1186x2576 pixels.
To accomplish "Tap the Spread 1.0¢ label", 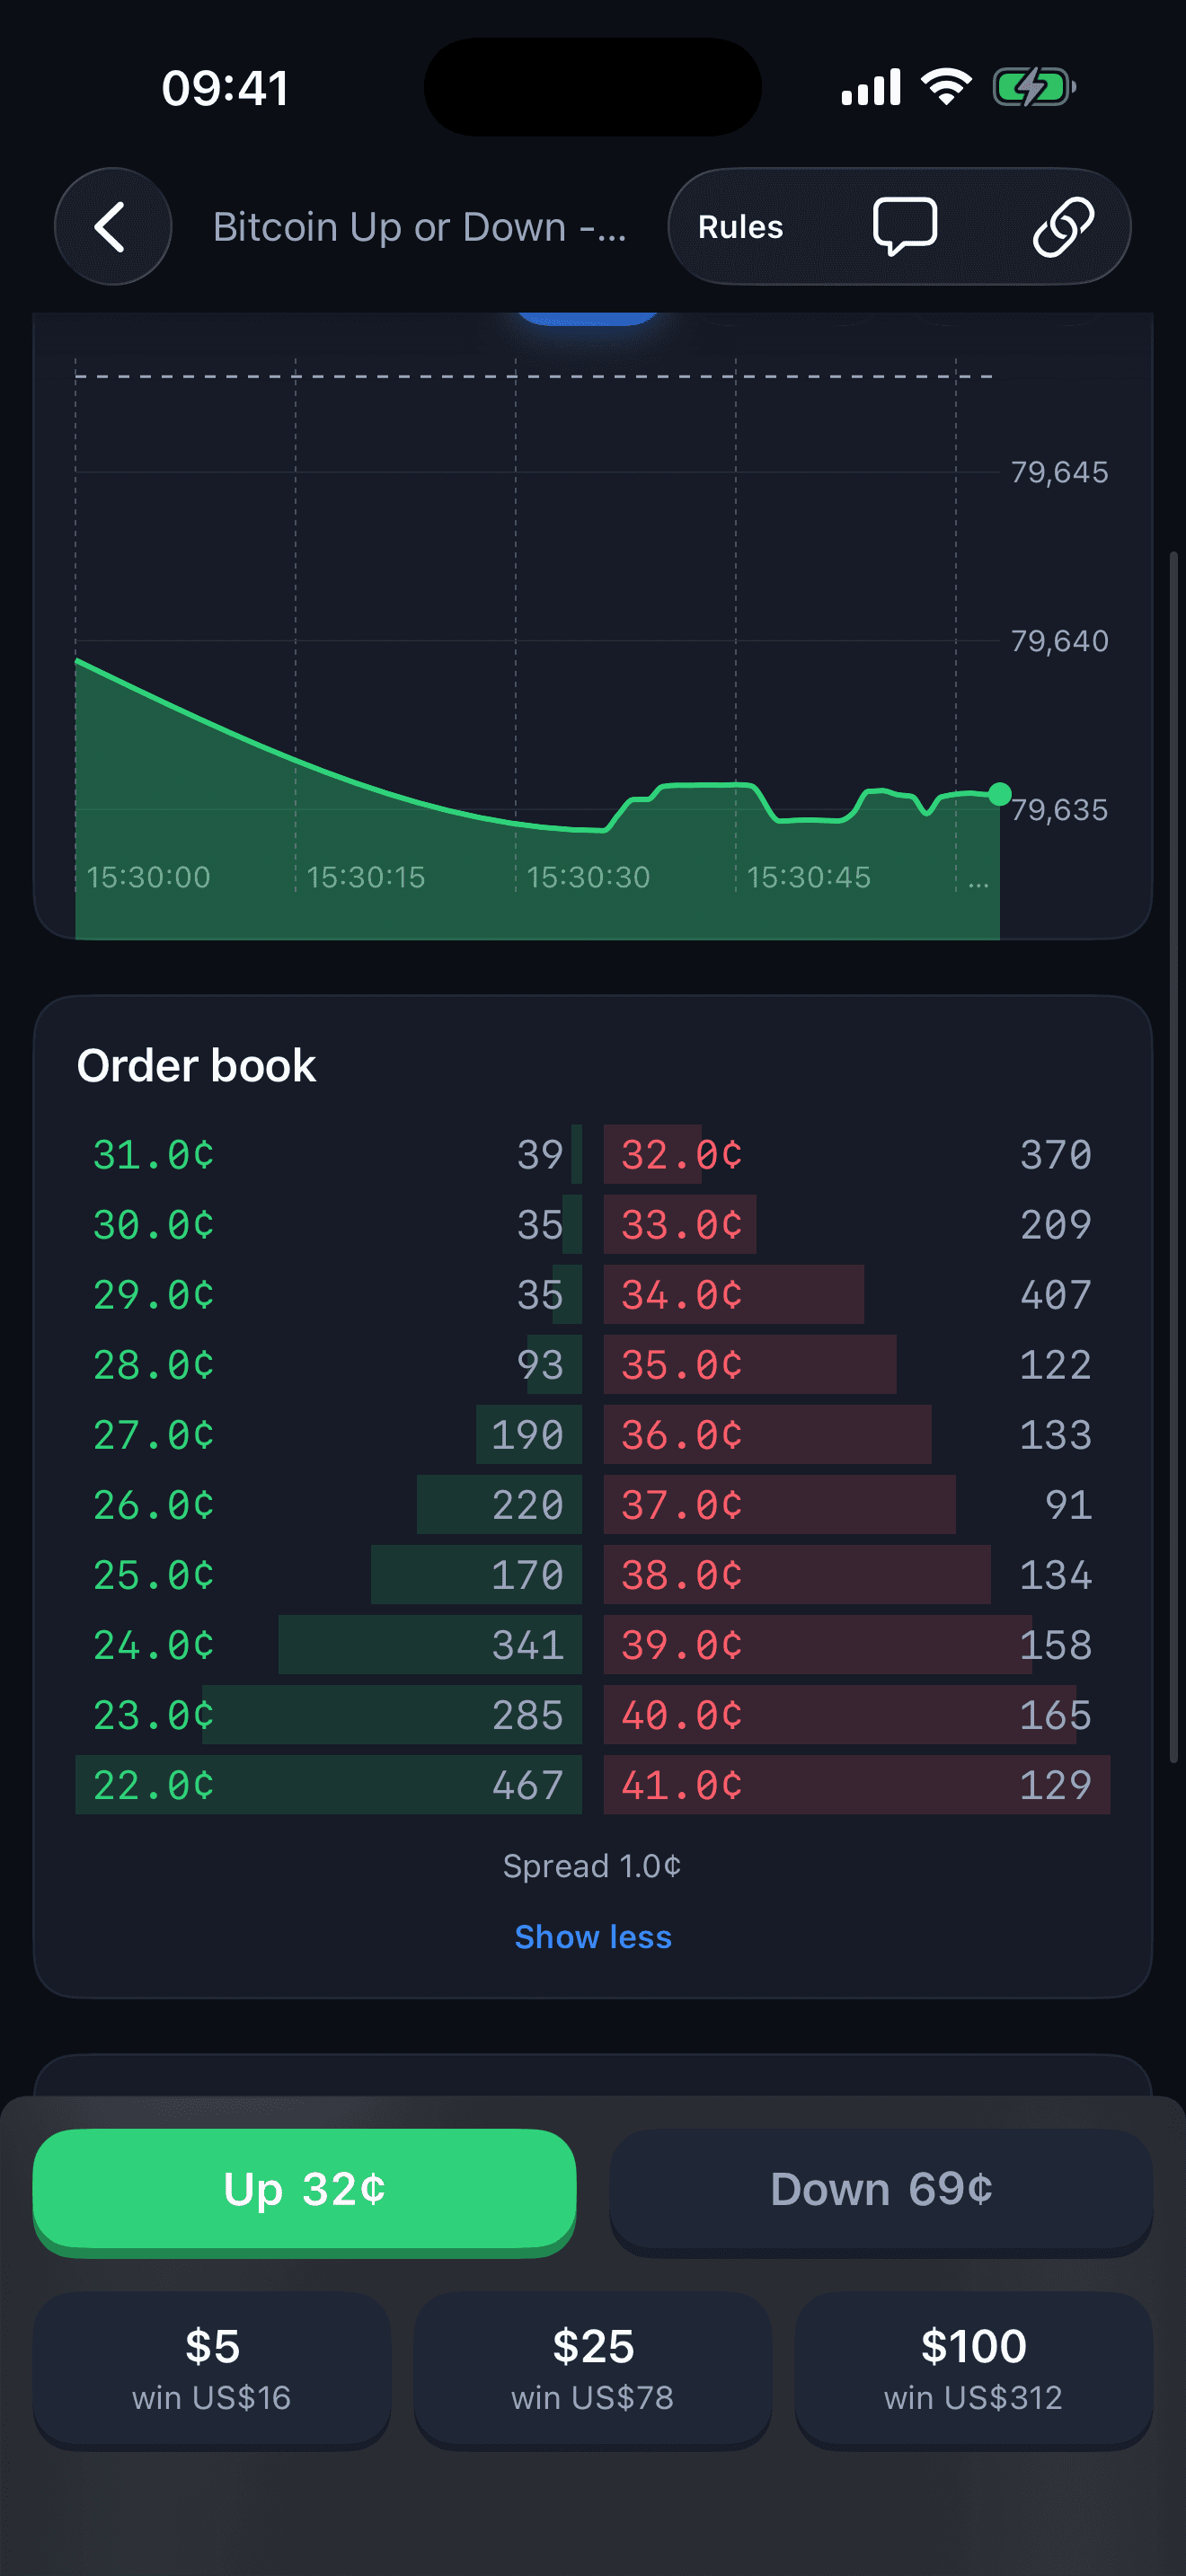I will [592, 1866].
